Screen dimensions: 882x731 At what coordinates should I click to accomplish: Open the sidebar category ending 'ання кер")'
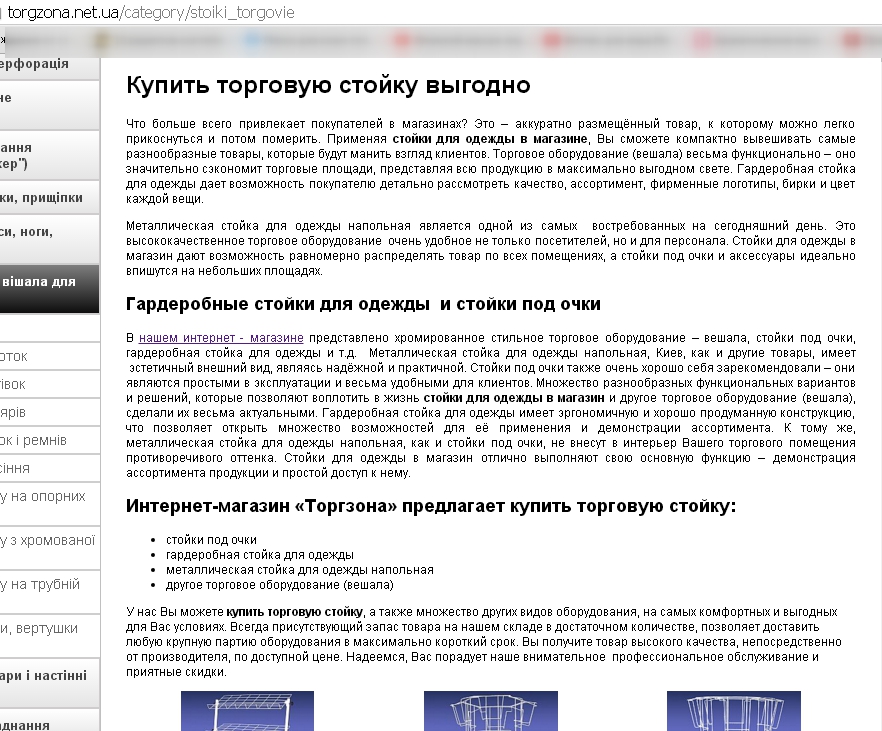[50, 155]
